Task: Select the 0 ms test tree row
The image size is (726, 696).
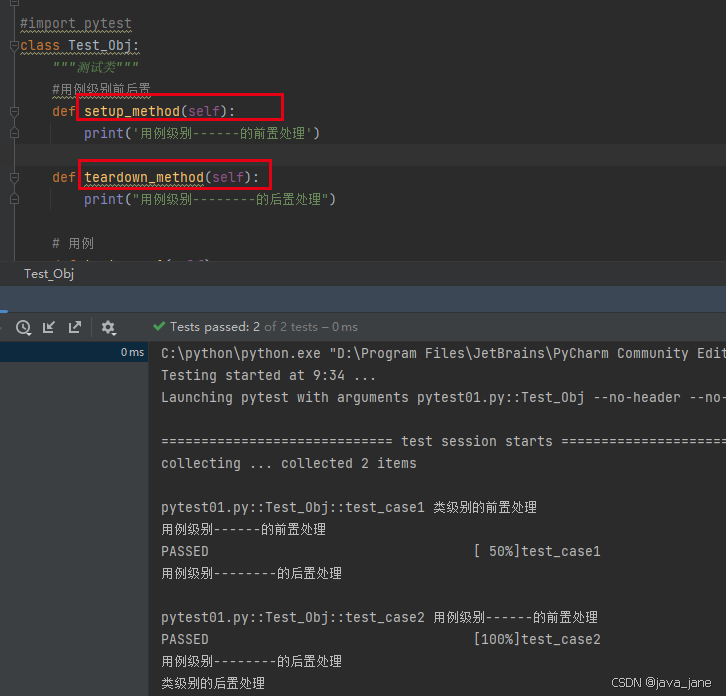Action: click(74, 352)
